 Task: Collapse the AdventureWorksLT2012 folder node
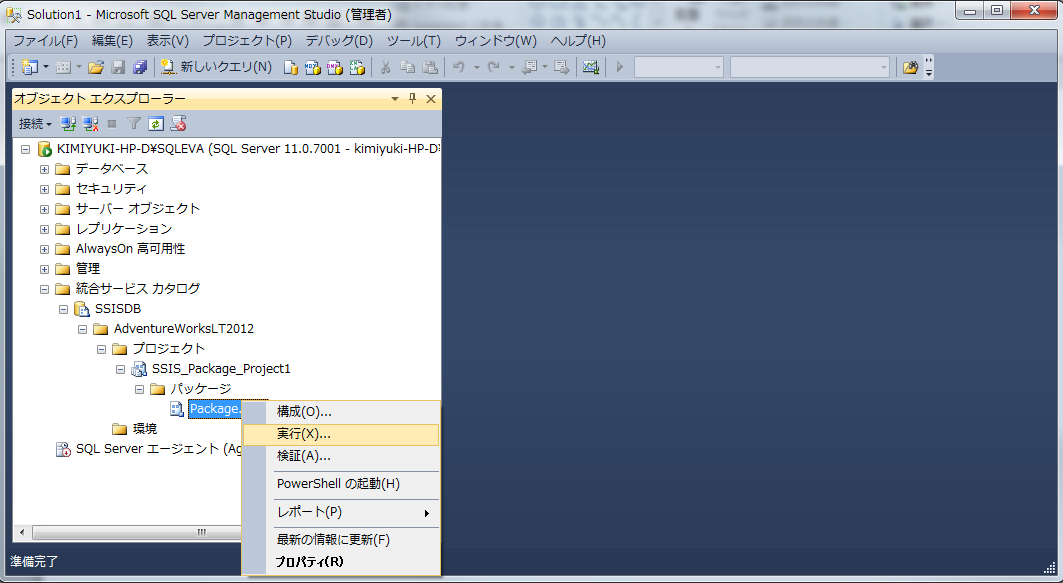[82, 329]
